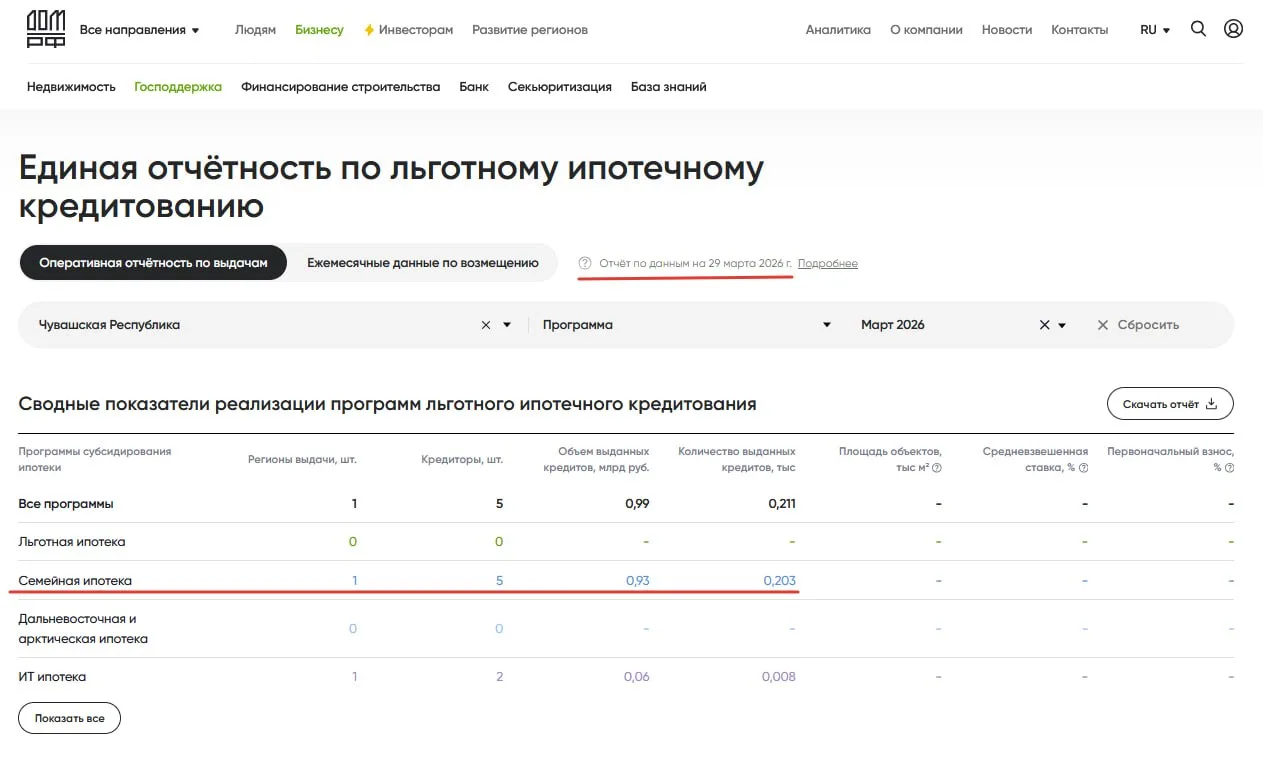Go to the Людям section

(x=255, y=30)
